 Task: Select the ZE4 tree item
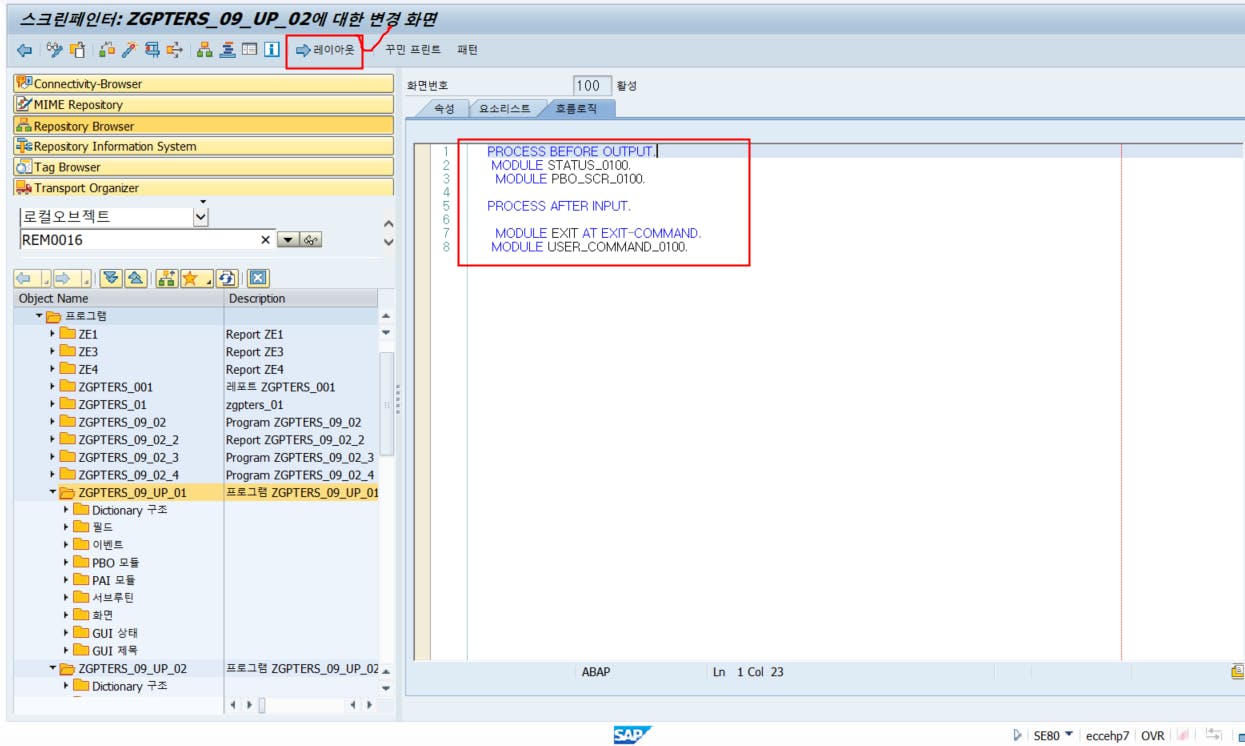pyautogui.click(x=88, y=369)
